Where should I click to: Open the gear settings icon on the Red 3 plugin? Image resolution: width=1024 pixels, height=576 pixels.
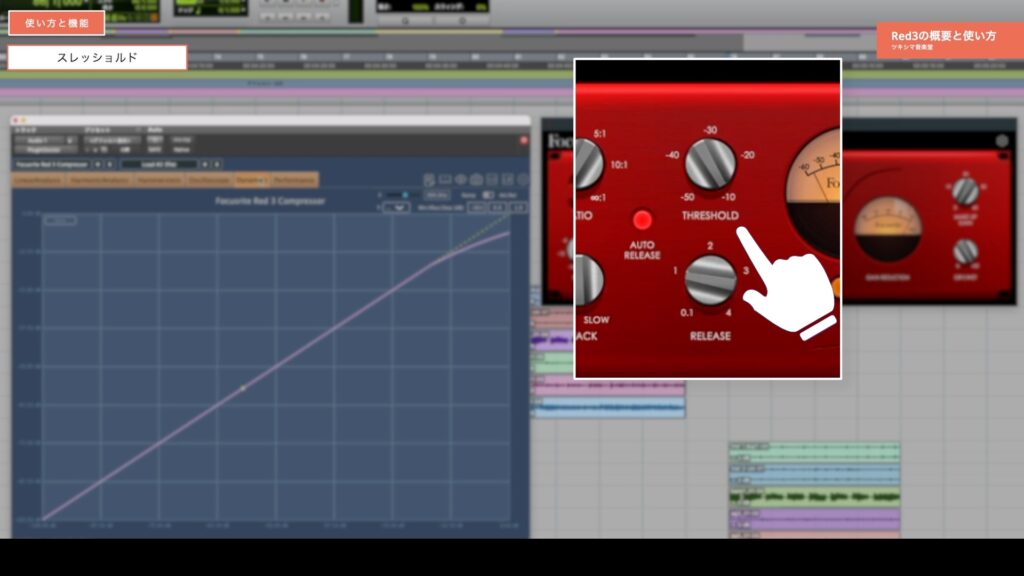click(1001, 140)
